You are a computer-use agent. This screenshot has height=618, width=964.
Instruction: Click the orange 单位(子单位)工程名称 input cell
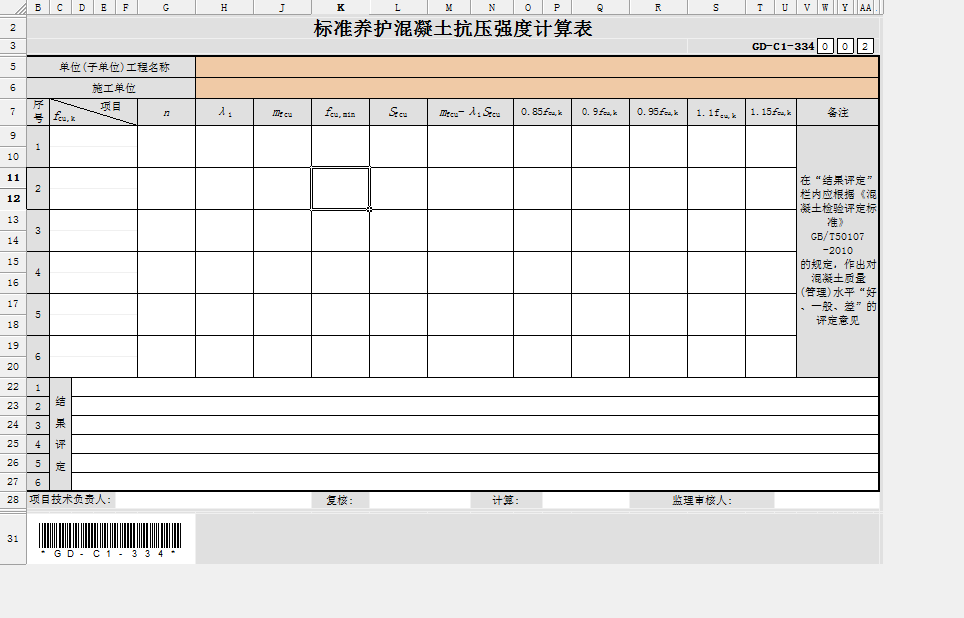point(537,68)
